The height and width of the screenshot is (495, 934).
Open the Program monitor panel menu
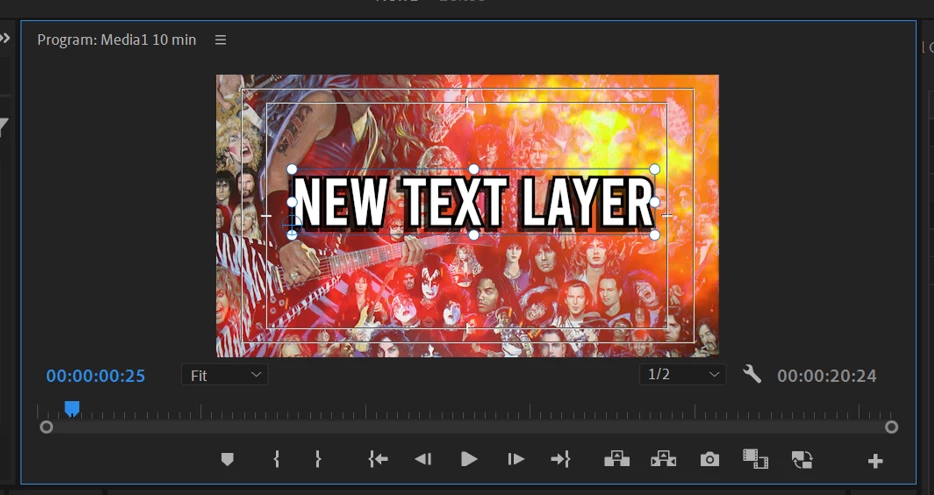pos(220,40)
